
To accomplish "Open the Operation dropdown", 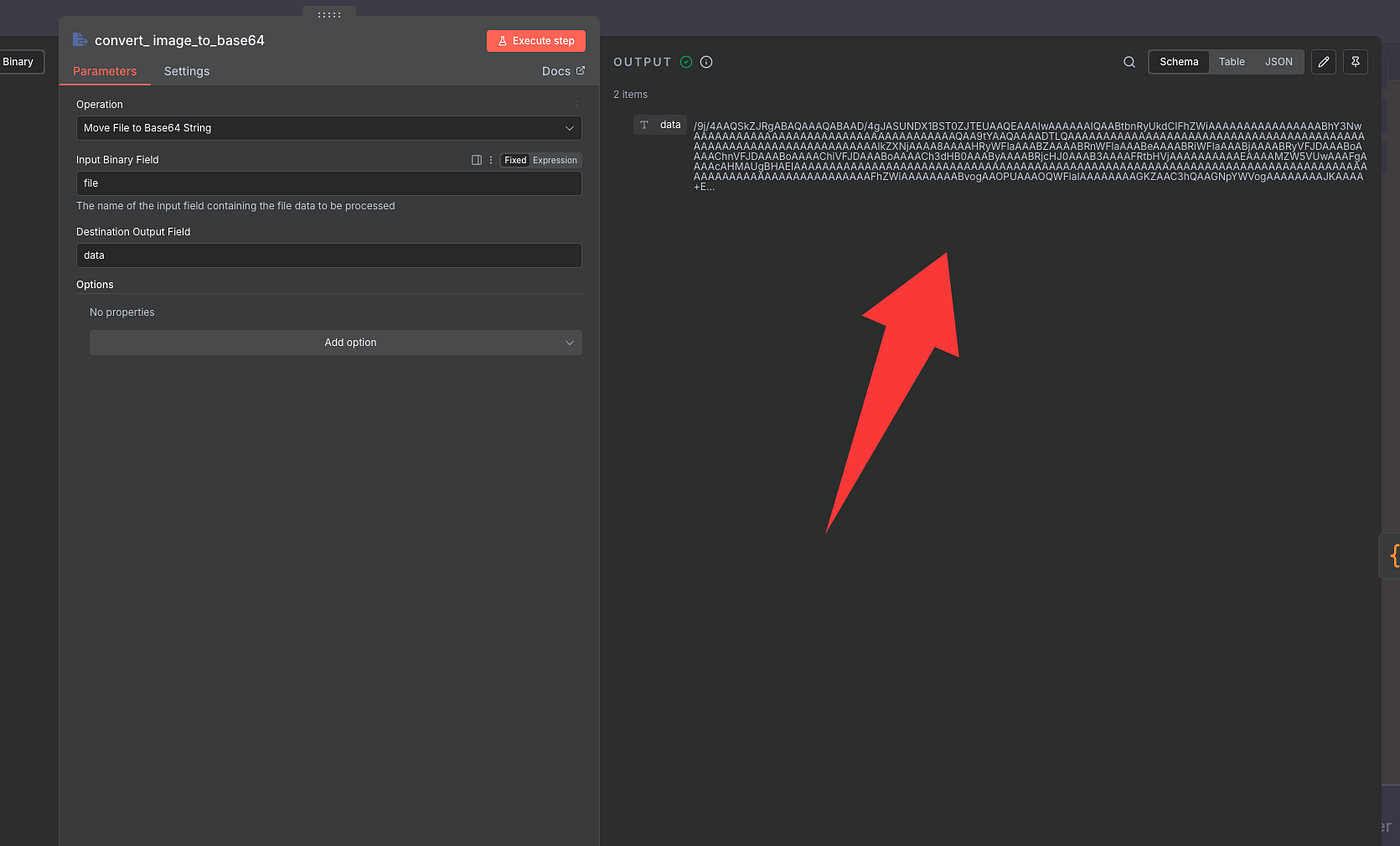I will [x=329, y=128].
